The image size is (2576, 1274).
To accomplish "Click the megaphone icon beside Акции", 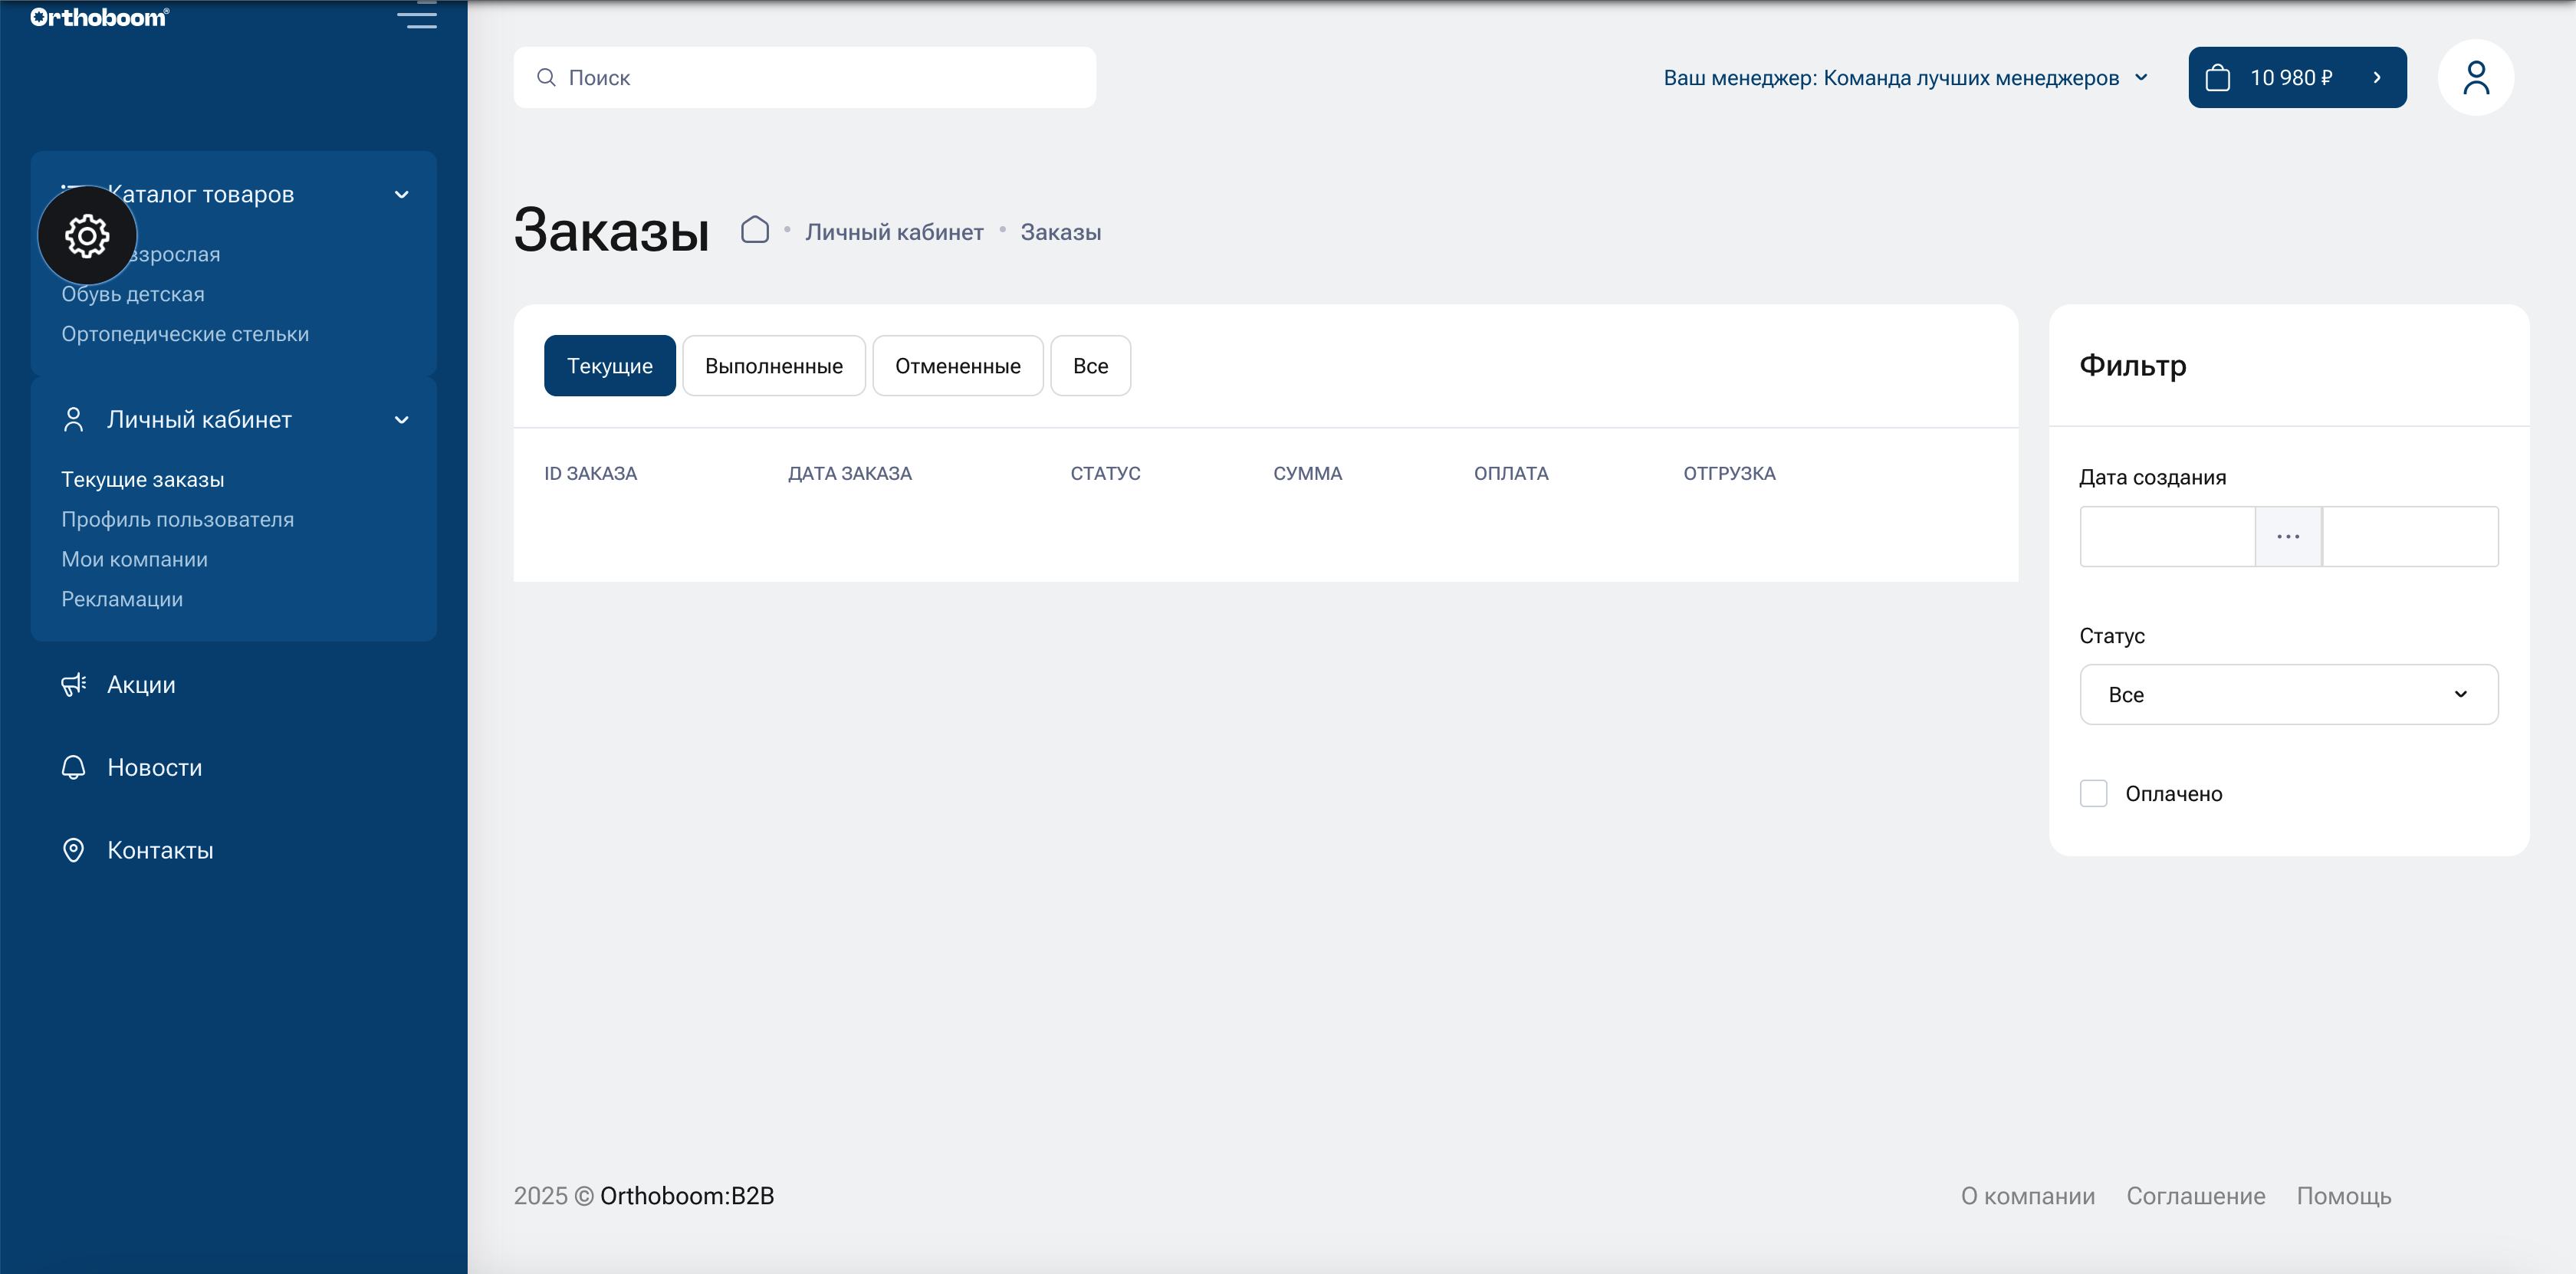I will click(x=73, y=684).
